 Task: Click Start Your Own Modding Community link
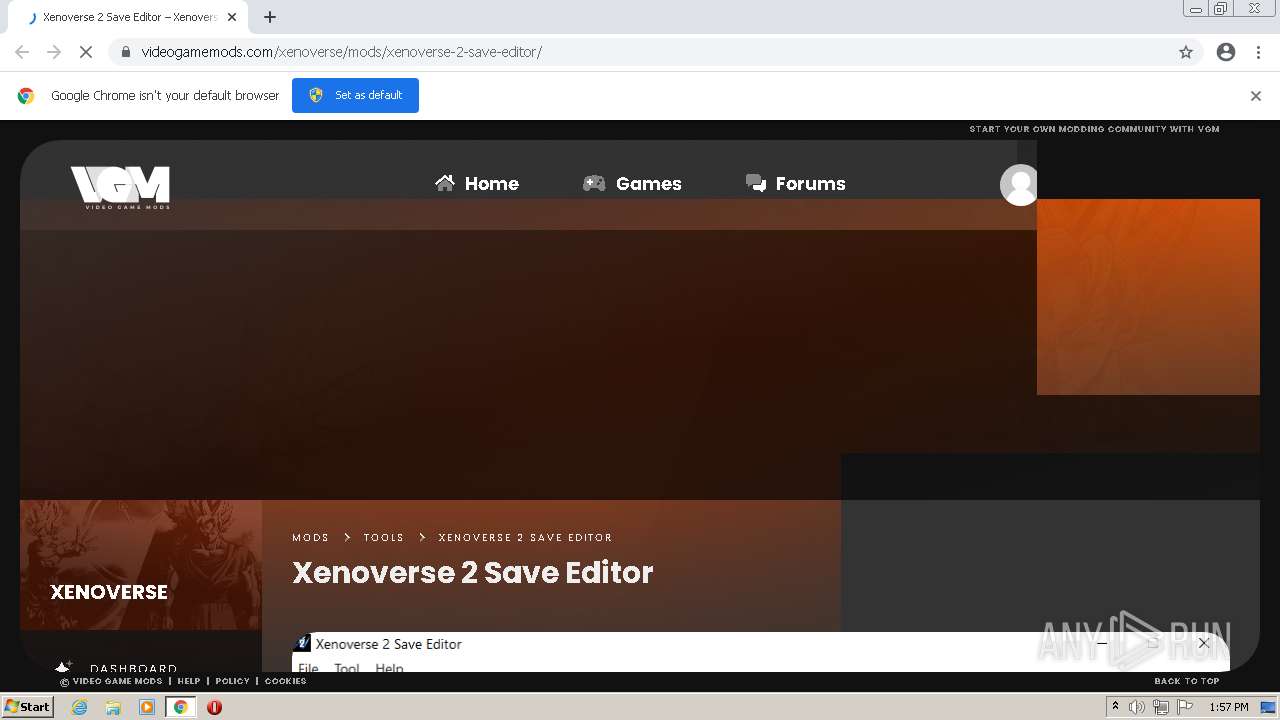(x=1094, y=129)
